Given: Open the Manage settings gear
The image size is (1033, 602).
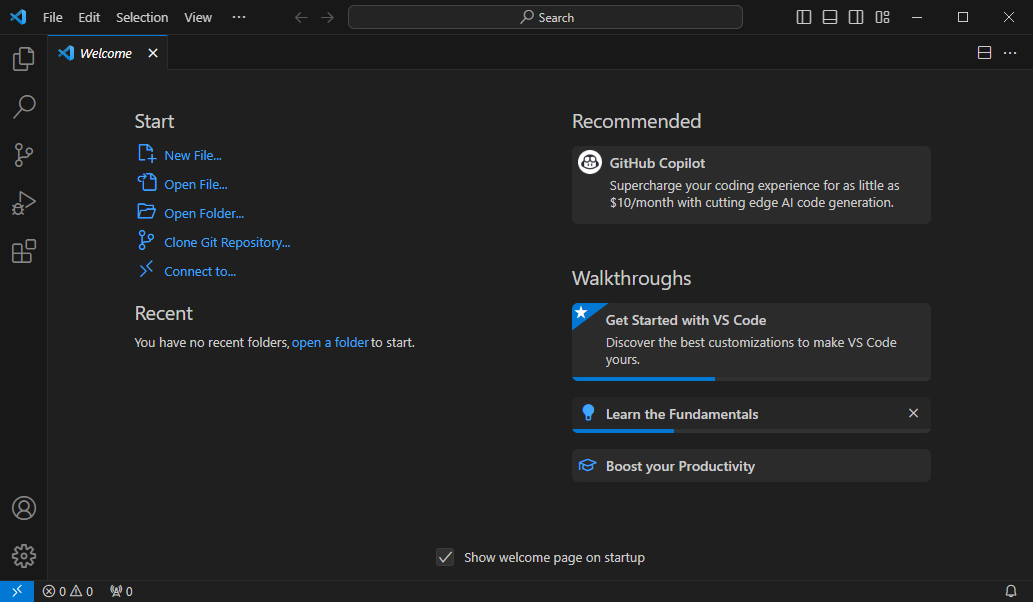Looking at the screenshot, I should click(x=23, y=556).
